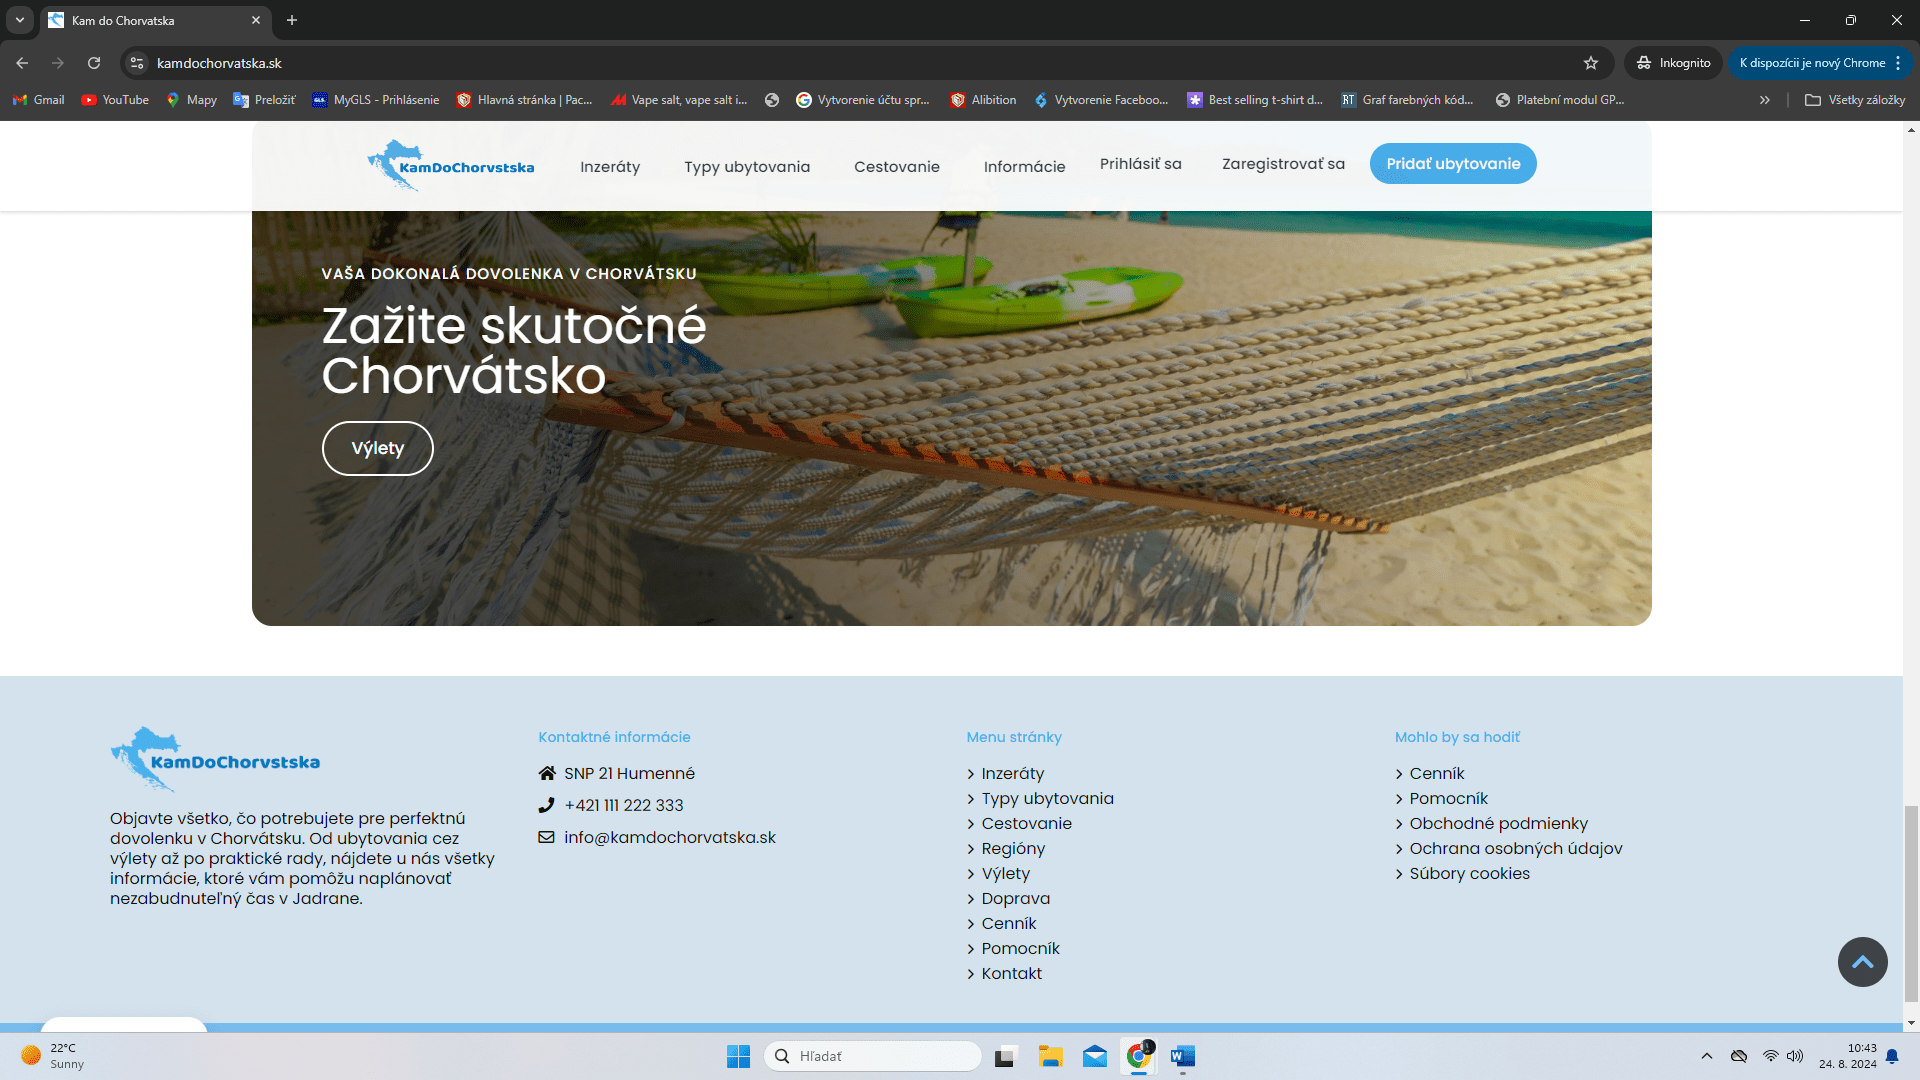
Task: Select the Kam do Chorvatska tab
Action: click(x=155, y=20)
